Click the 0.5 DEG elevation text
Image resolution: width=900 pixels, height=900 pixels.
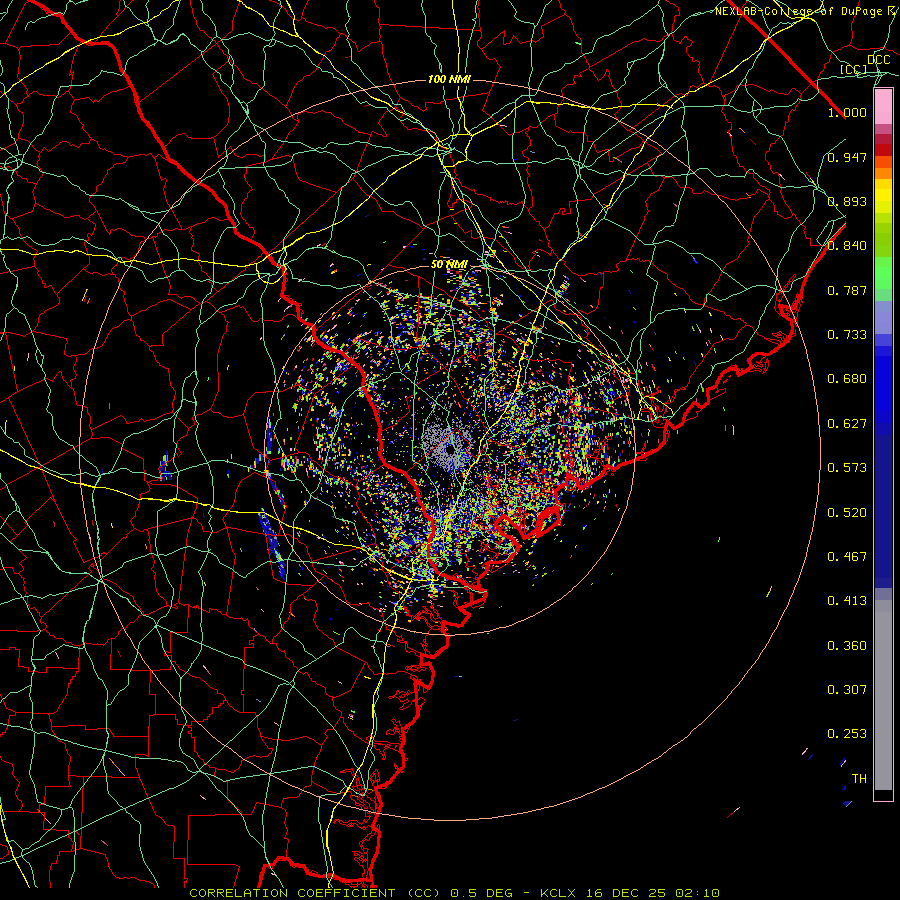(481, 893)
